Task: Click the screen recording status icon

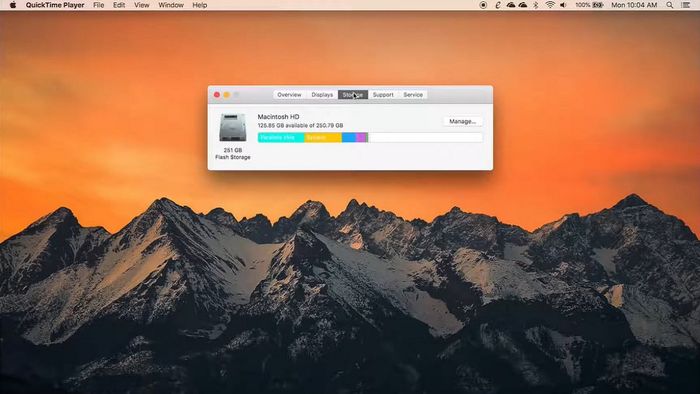Action: [x=483, y=5]
